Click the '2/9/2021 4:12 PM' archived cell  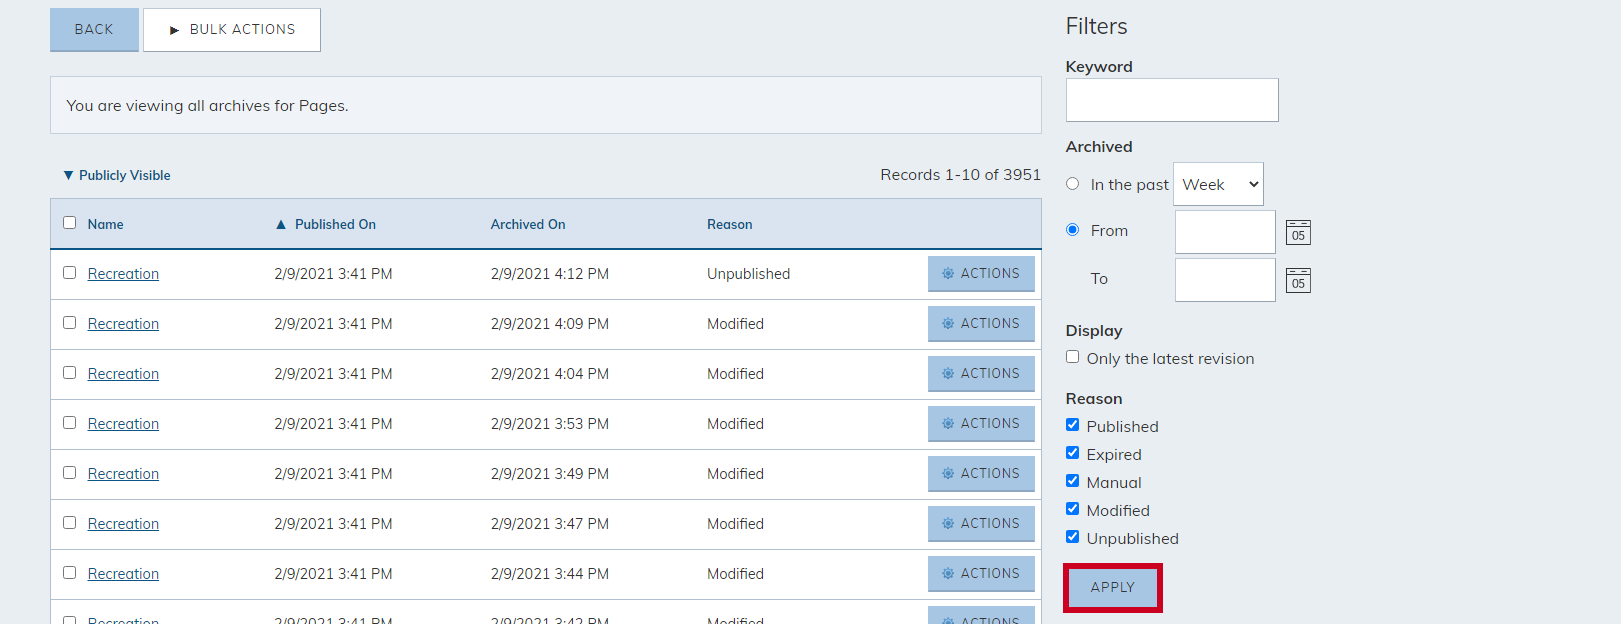pyautogui.click(x=549, y=274)
